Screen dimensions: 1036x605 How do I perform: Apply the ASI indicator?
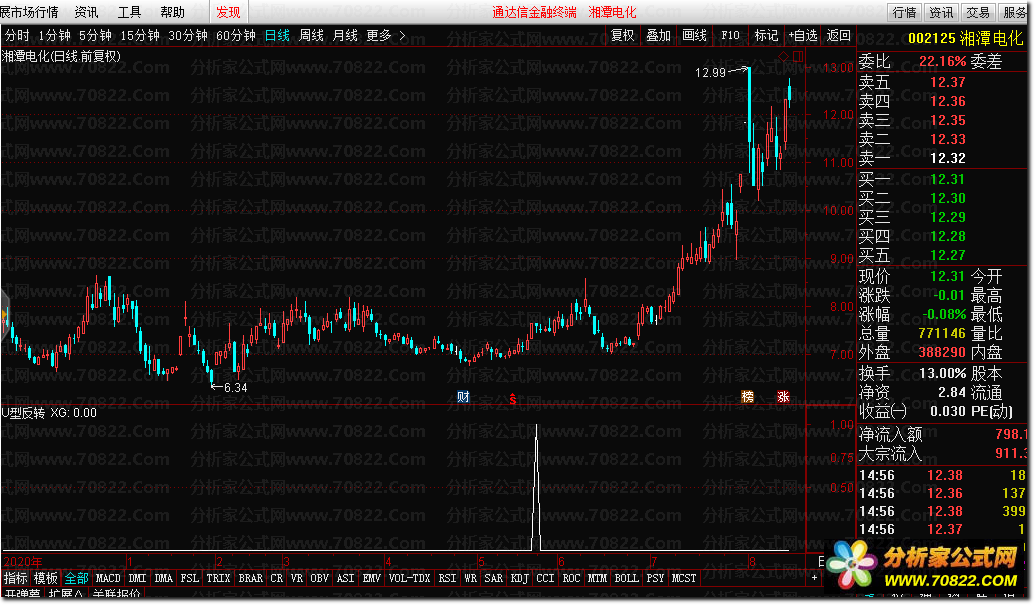[x=346, y=579]
